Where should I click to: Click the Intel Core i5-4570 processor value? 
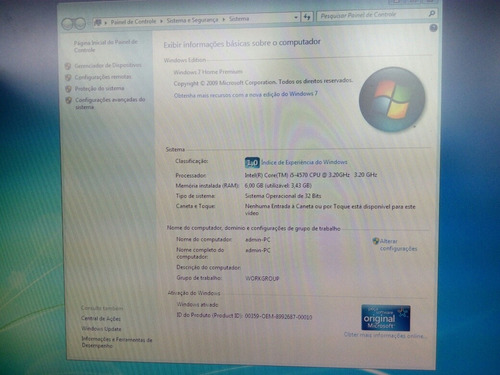[311, 175]
